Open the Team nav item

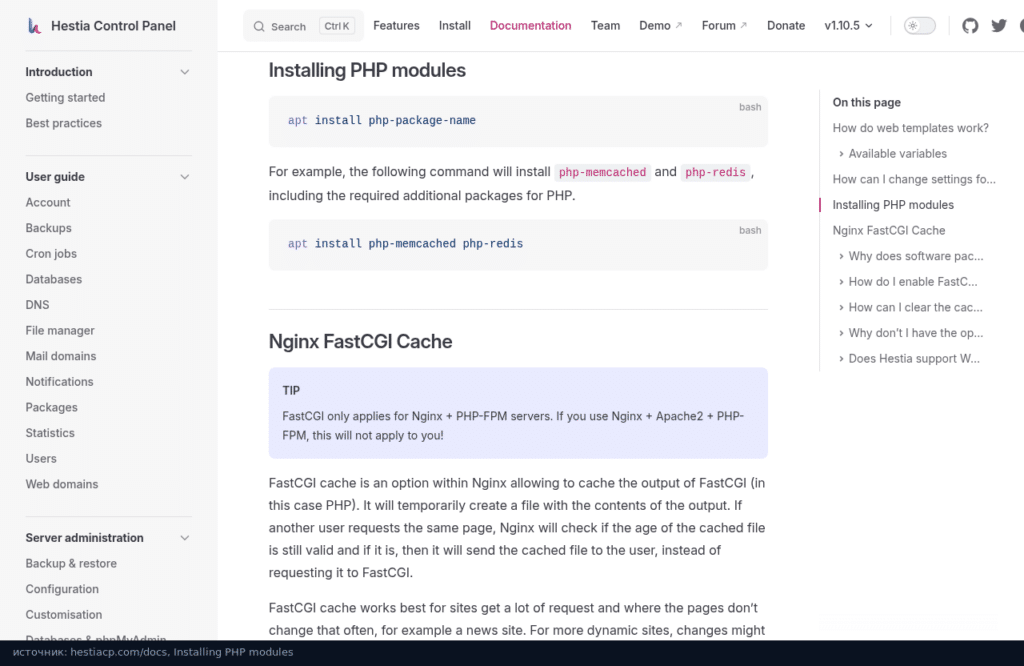pyautogui.click(x=605, y=25)
